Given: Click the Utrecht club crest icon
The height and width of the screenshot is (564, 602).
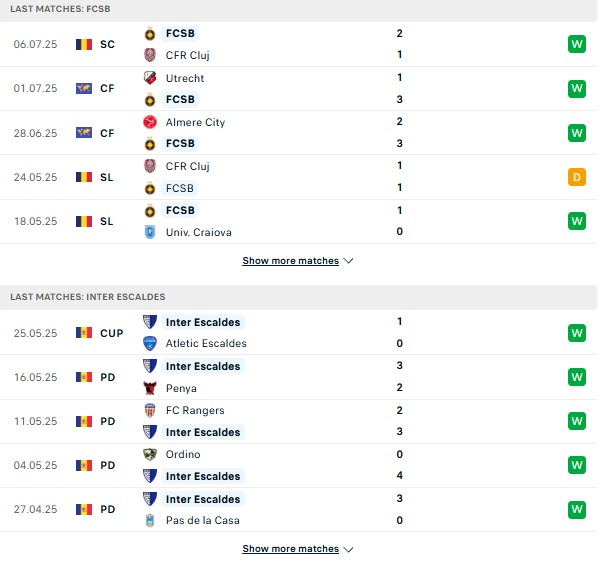Looking at the screenshot, I should coord(150,78).
